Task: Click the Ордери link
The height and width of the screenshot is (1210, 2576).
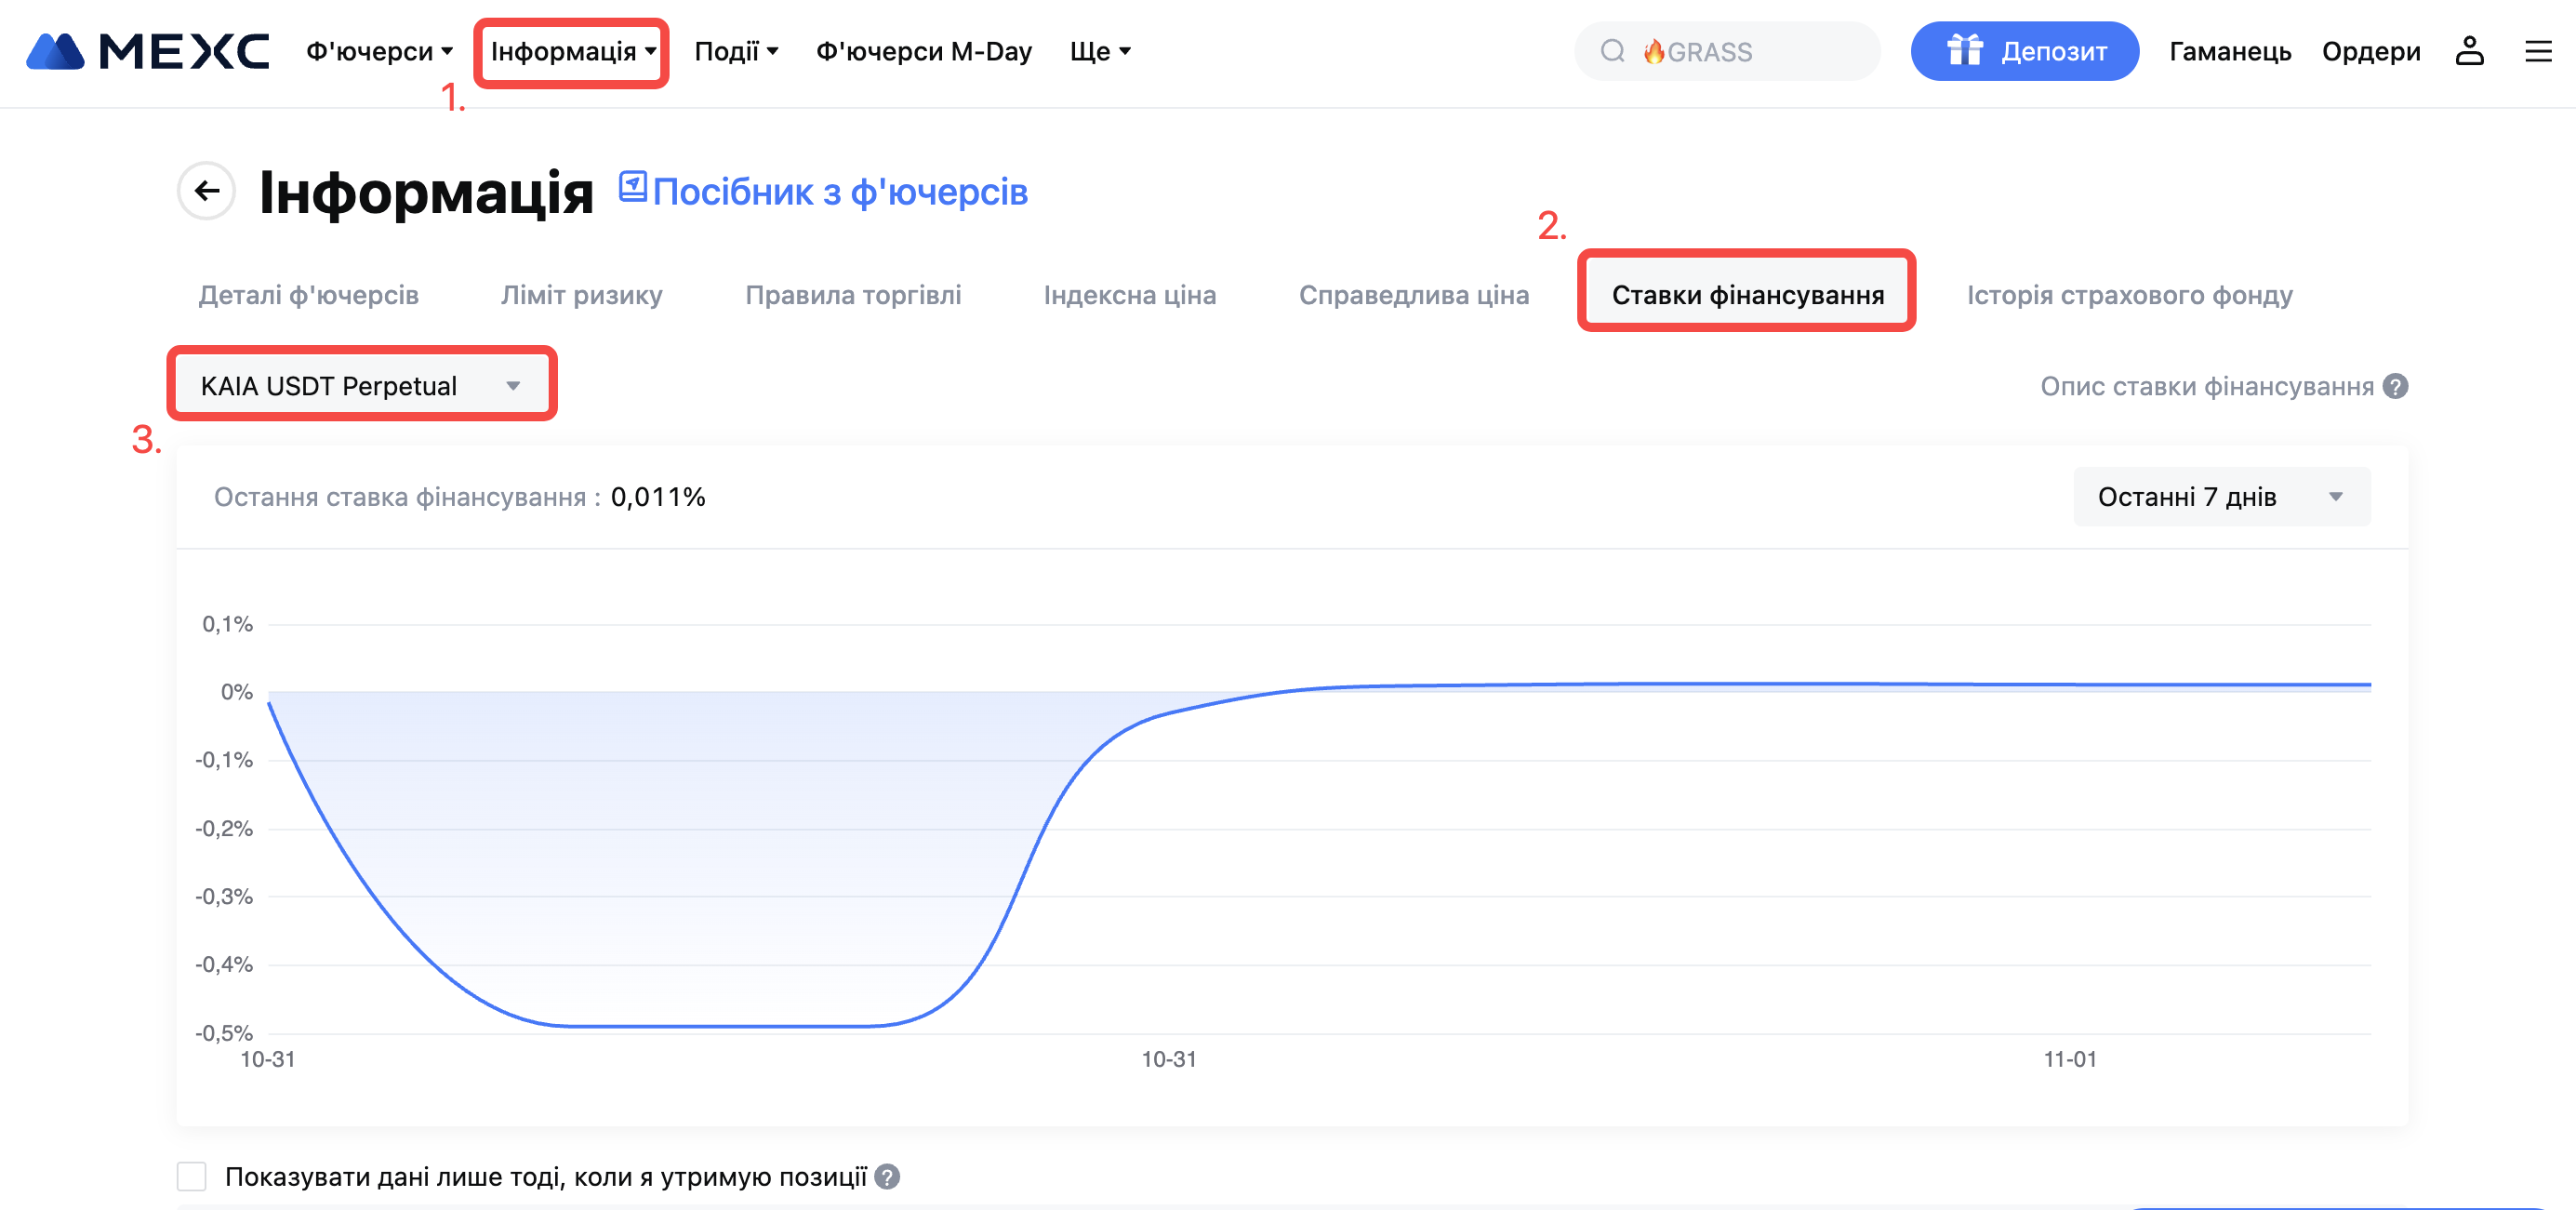Action: [x=2370, y=51]
